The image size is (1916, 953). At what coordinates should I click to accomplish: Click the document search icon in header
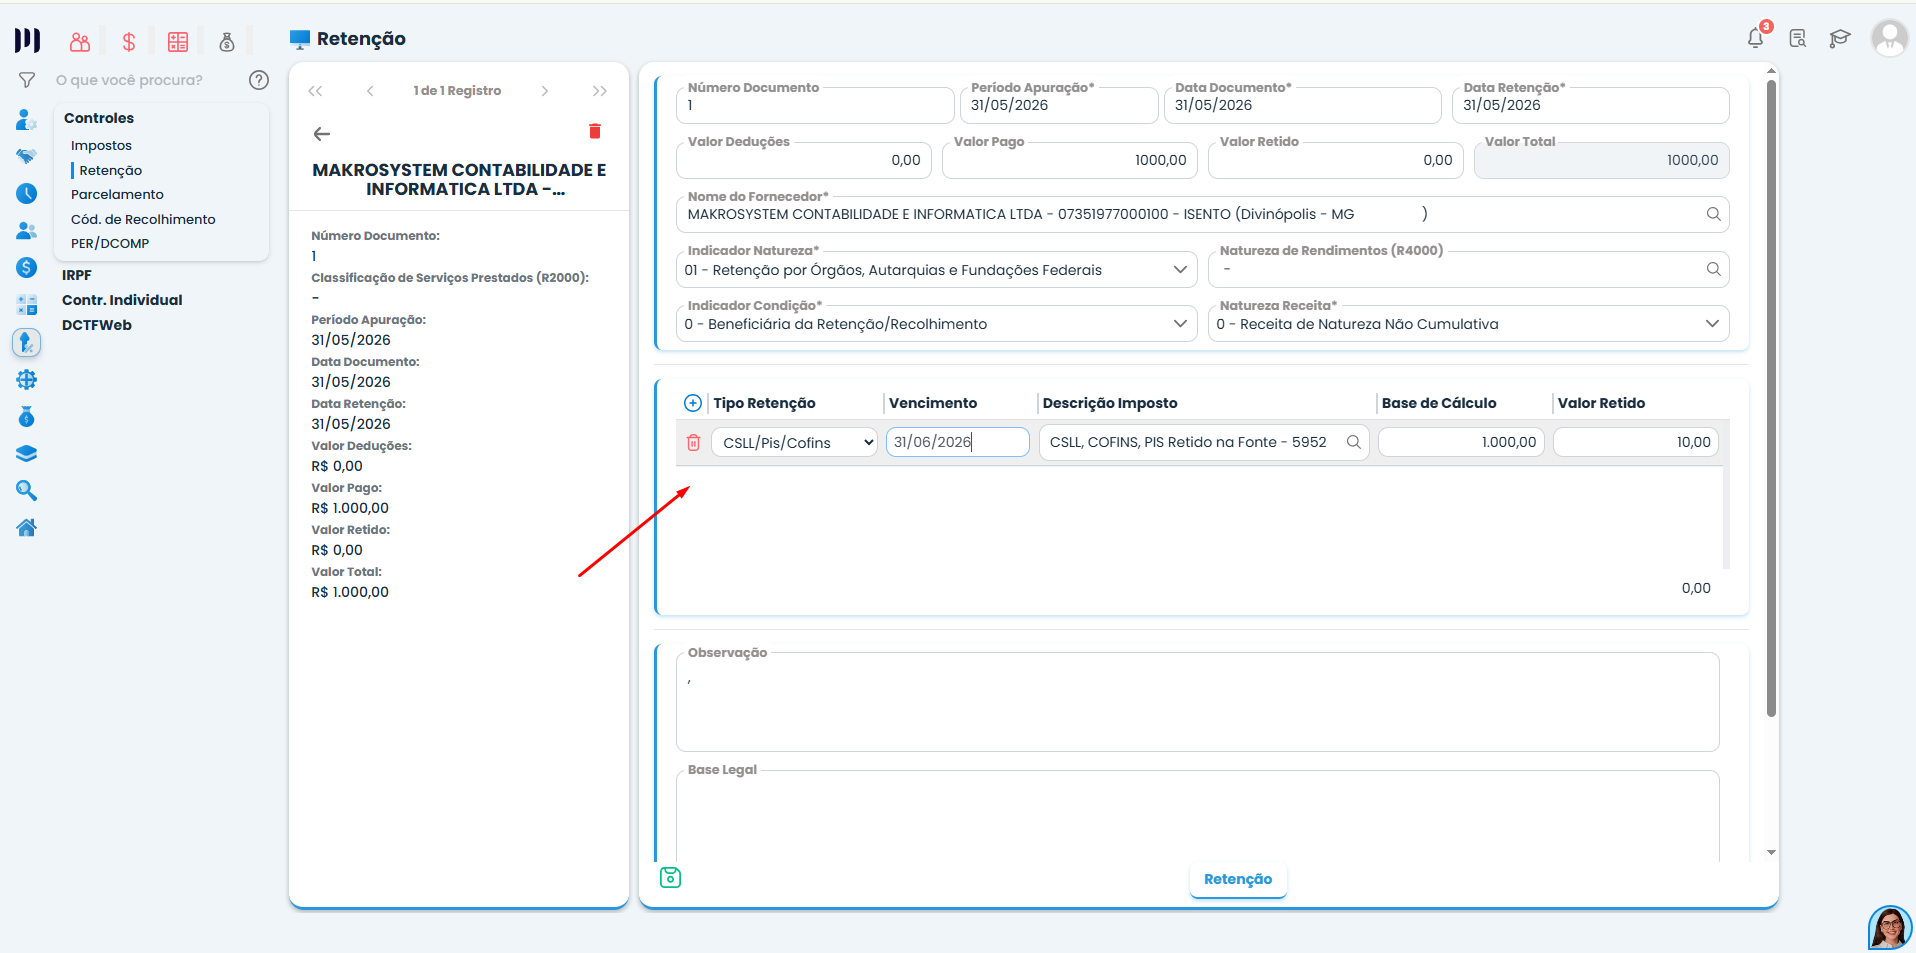1797,39
